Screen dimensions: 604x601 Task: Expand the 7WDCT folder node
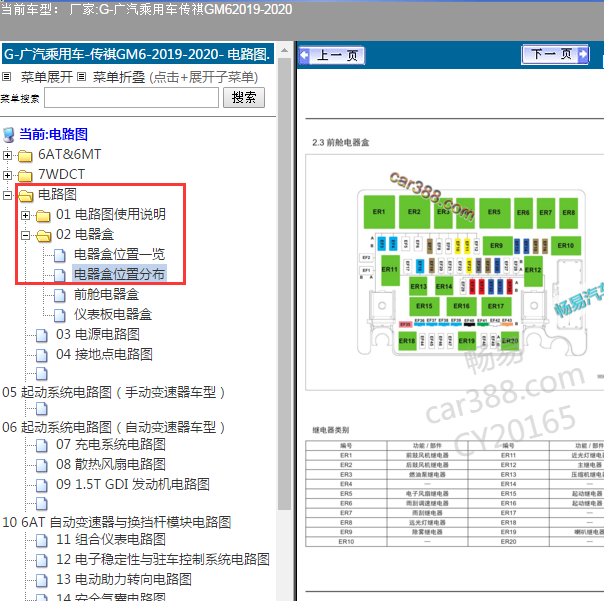(7, 175)
